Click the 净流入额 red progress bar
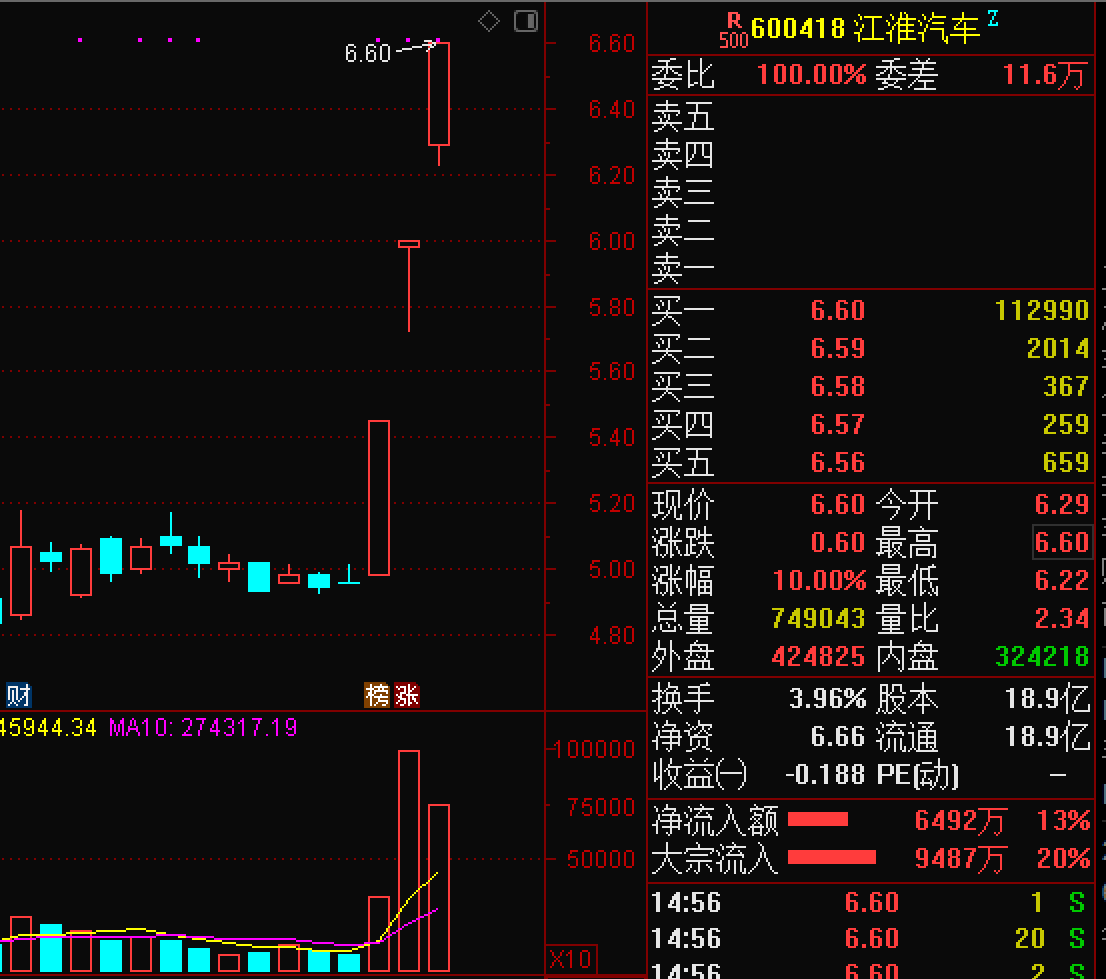Screen dimensions: 1106x979 click(x=818, y=819)
